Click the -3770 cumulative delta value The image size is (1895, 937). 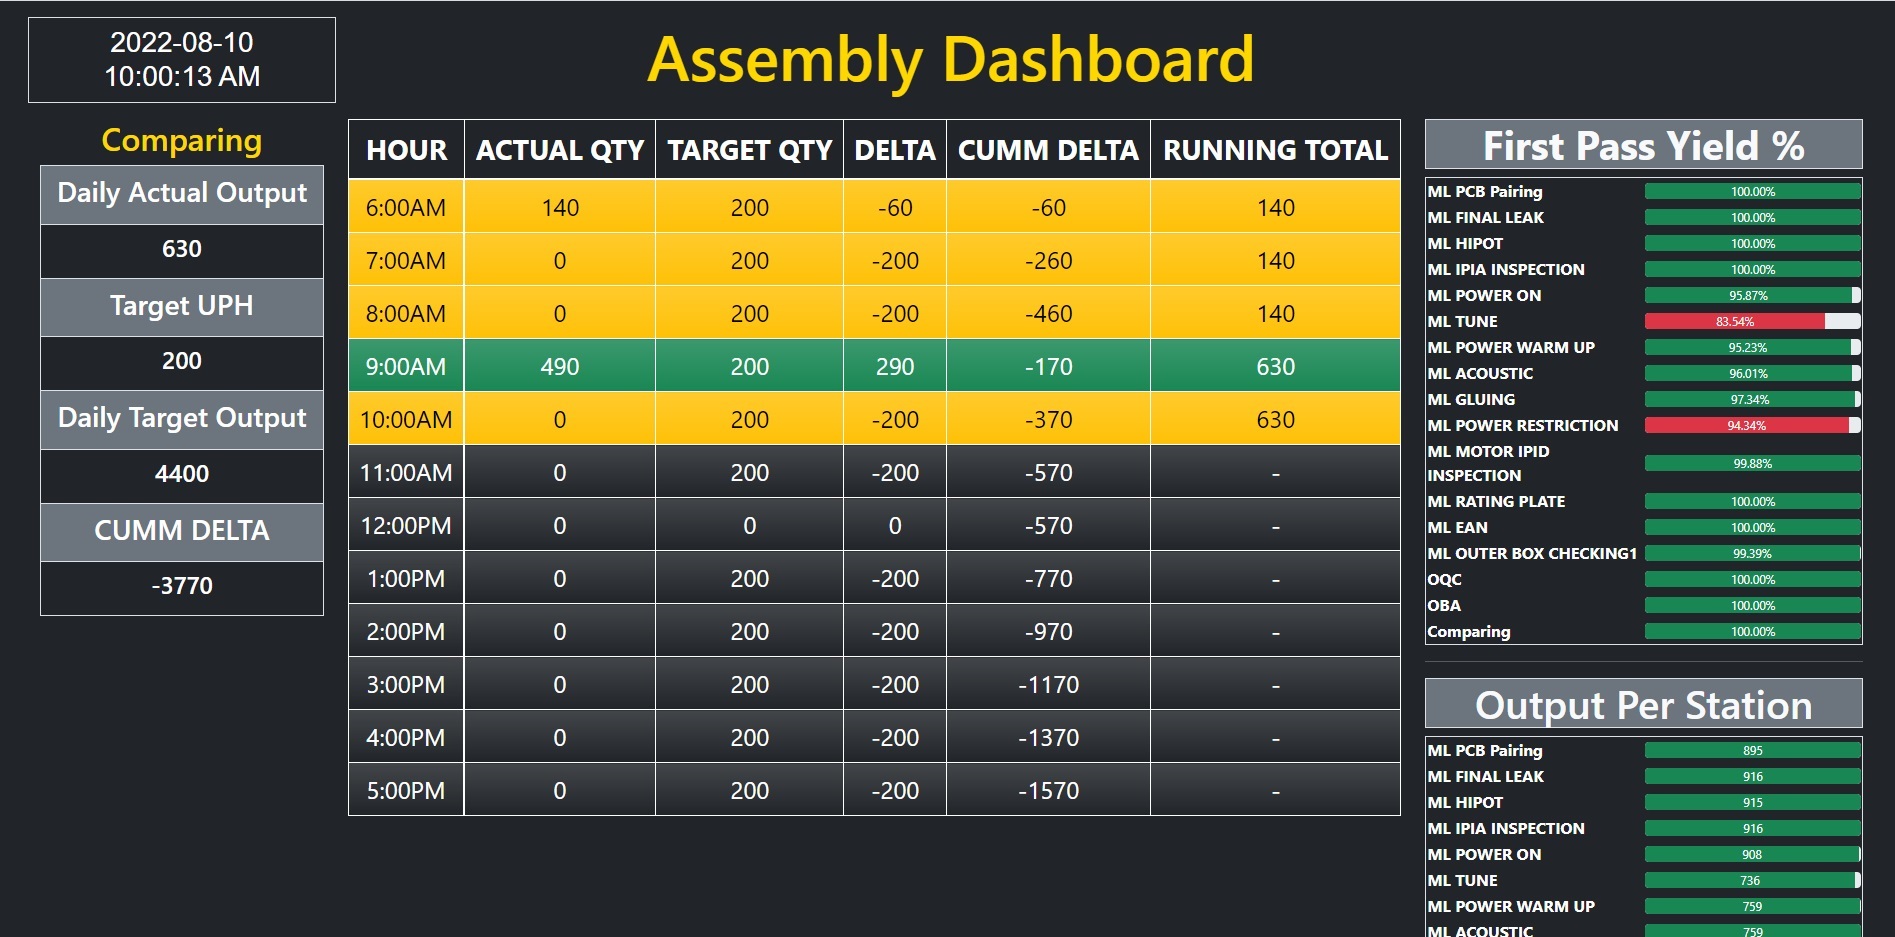(182, 586)
